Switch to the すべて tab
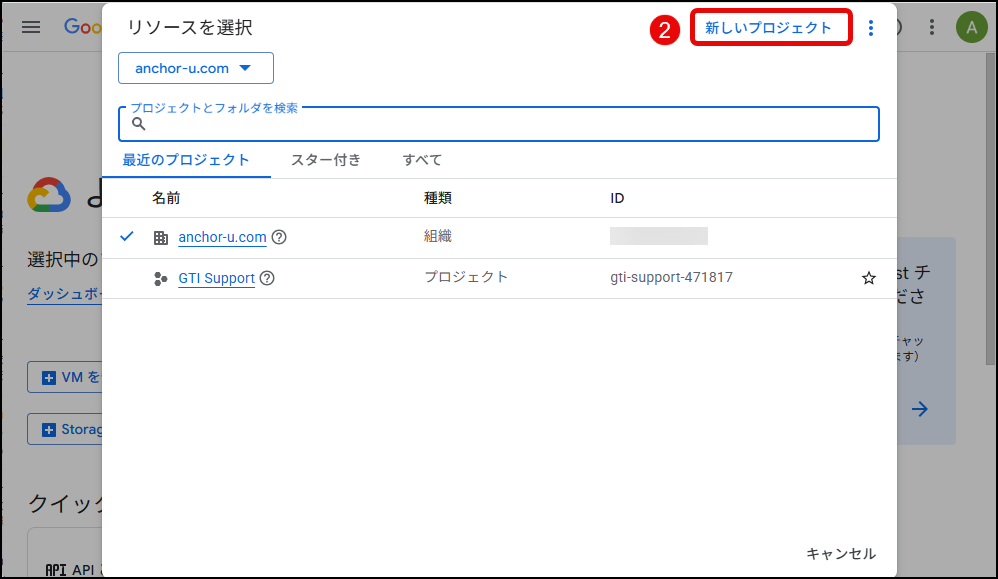This screenshot has width=998, height=579. coord(422,160)
